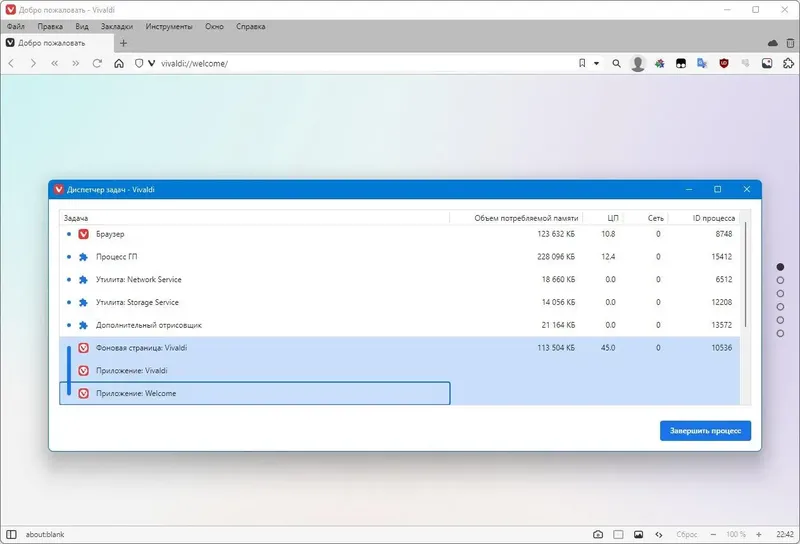Click the greyed-out disabled extension icon
This screenshot has height=544, width=800.
pyautogui.click(x=745, y=63)
